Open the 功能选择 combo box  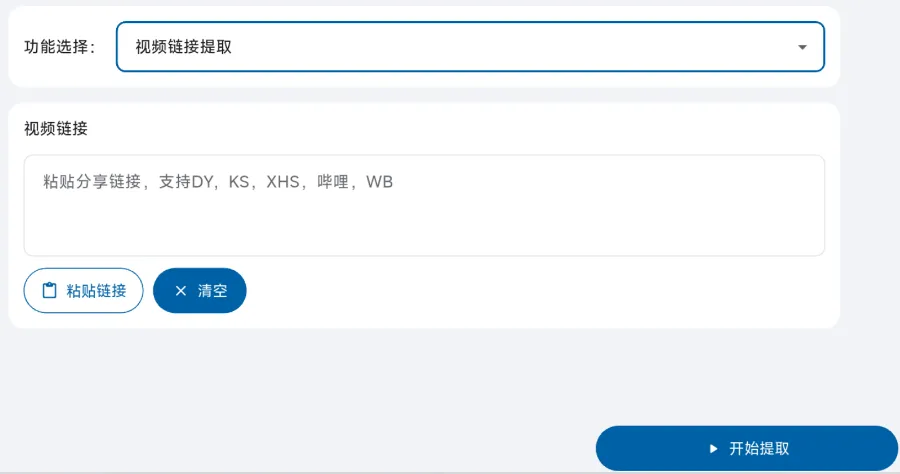coord(470,46)
